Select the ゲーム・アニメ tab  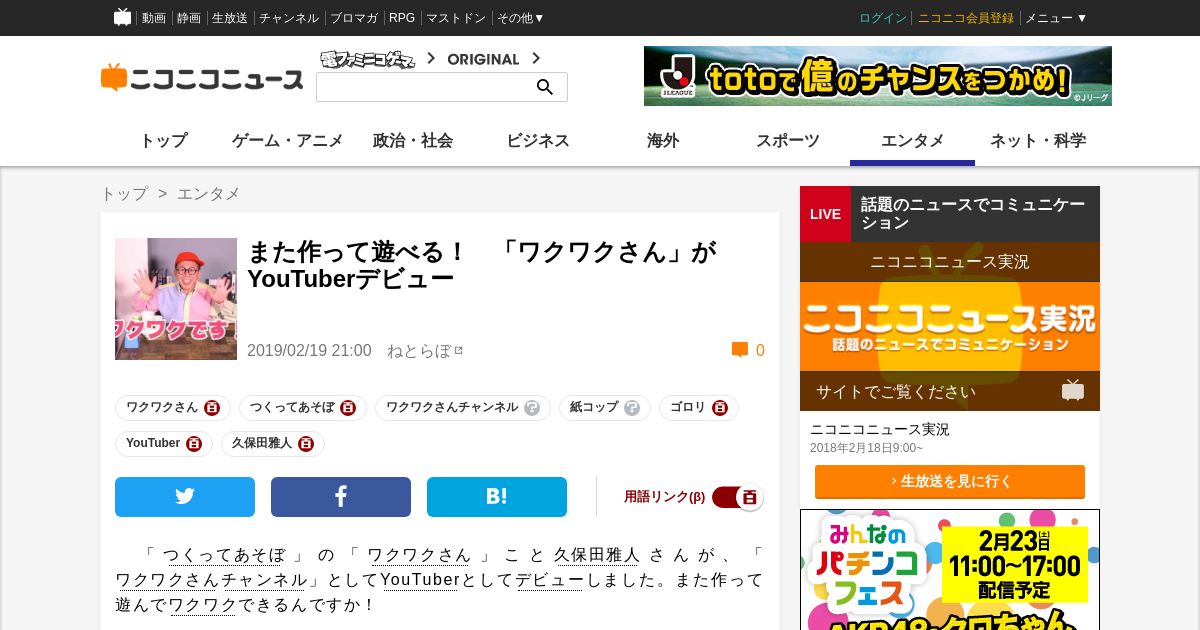pos(288,141)
